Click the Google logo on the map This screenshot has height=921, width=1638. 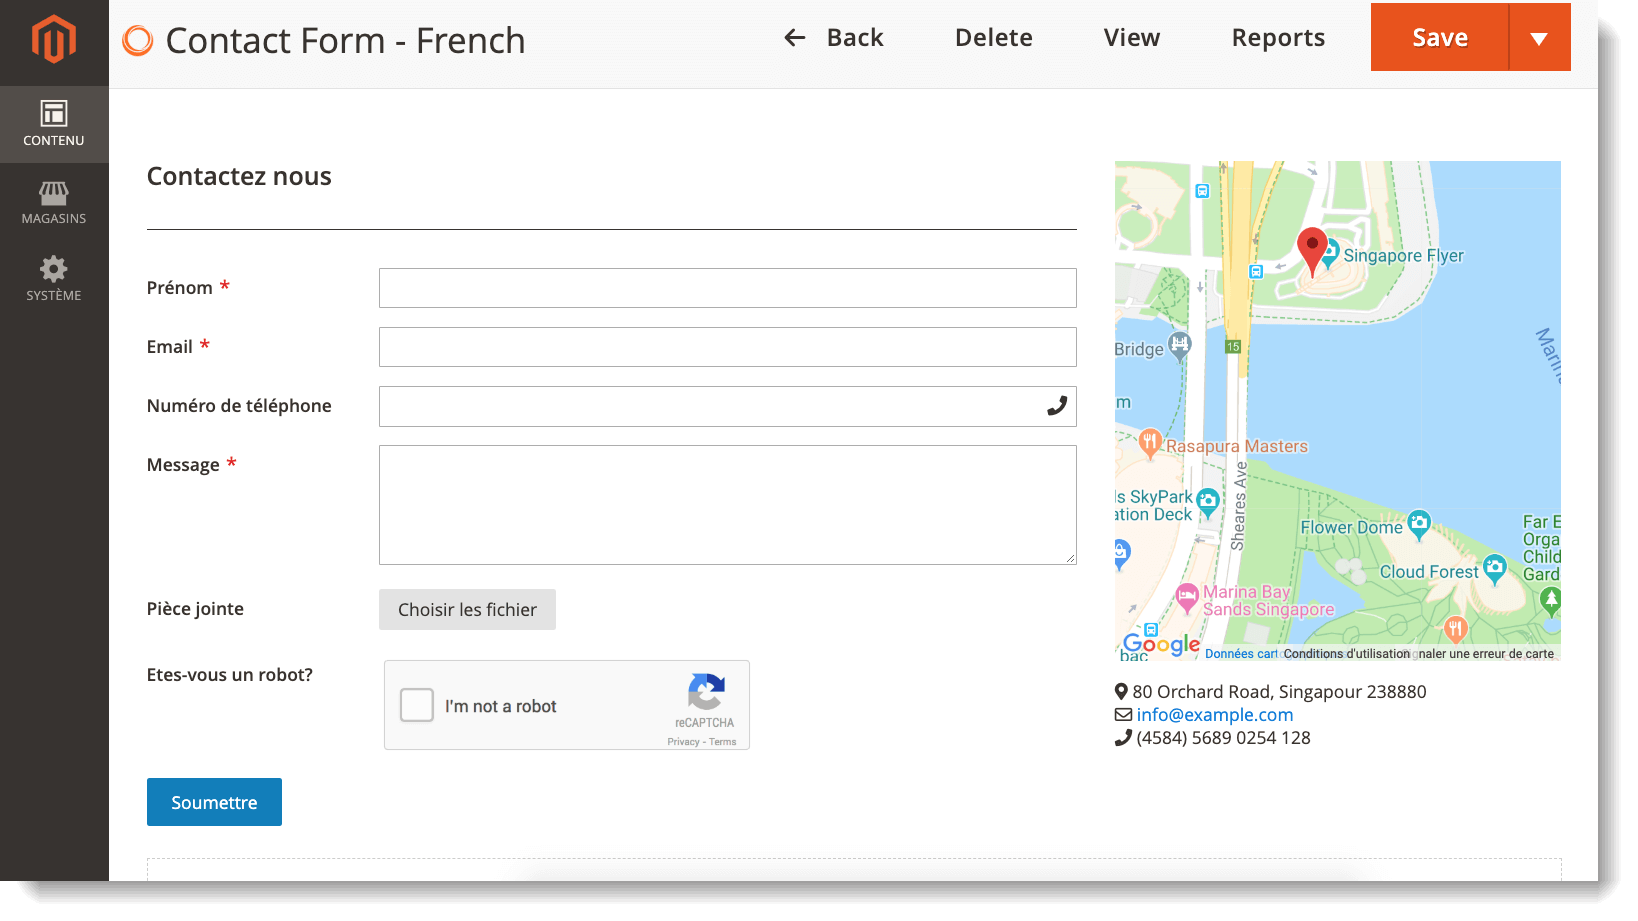(1161, 644)
